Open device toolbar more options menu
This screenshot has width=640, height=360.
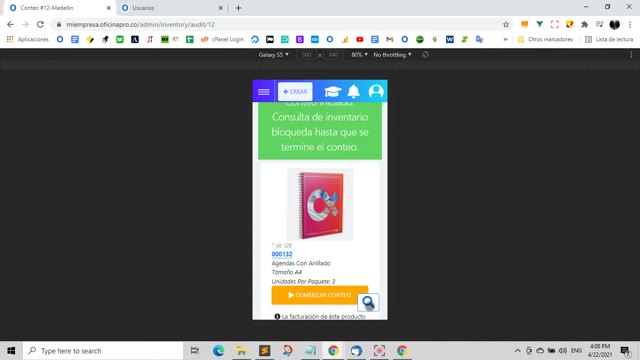click(631, 55)
